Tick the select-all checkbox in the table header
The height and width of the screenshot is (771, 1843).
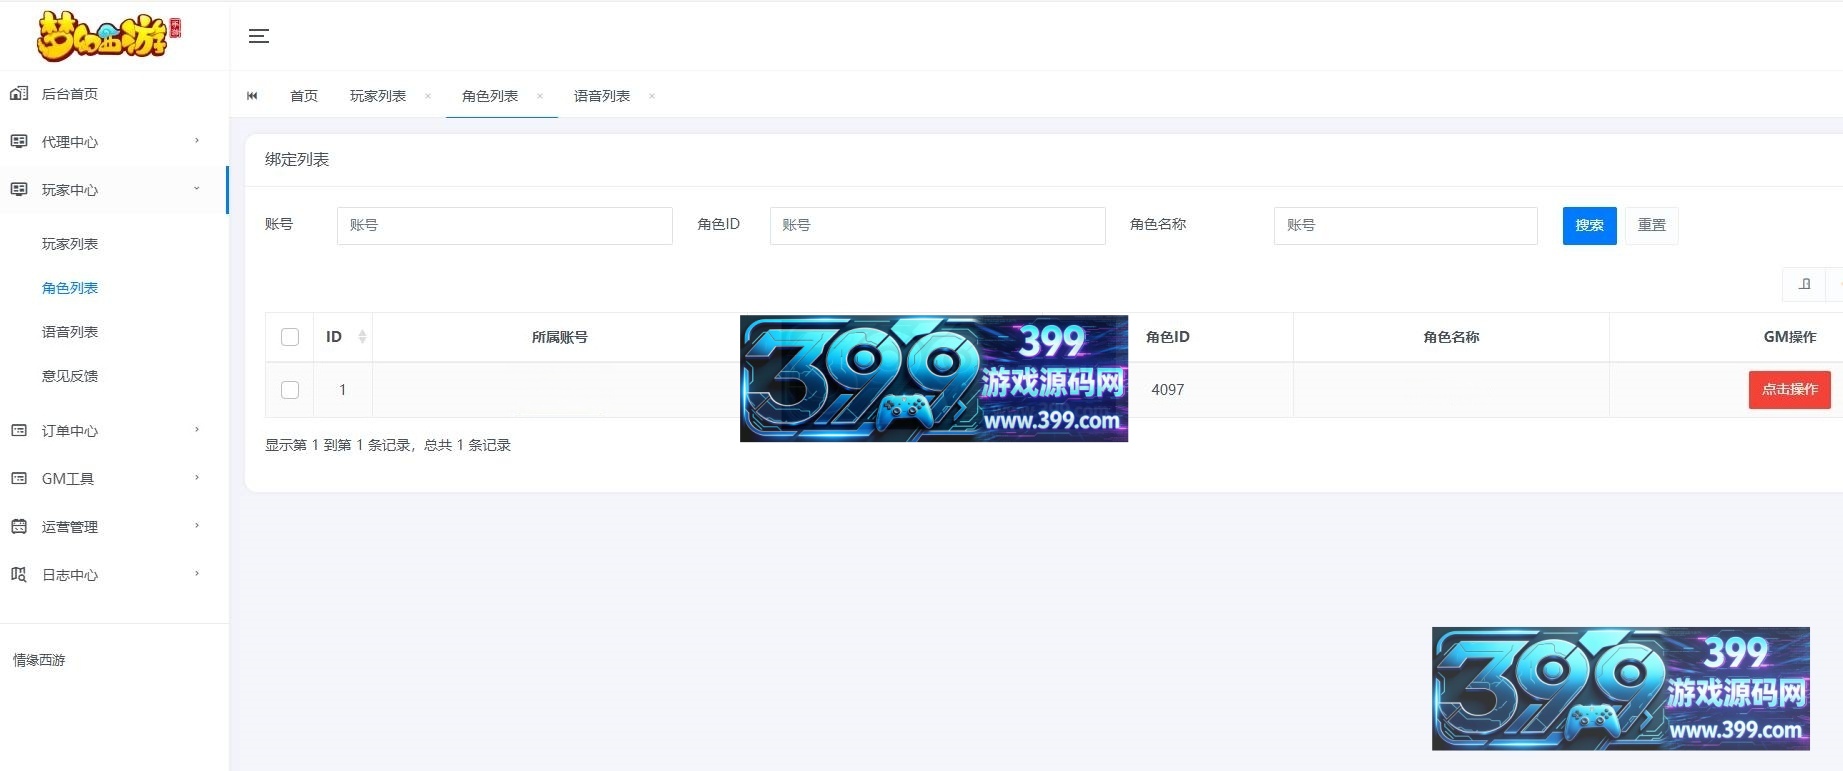(x=290, y=337)
